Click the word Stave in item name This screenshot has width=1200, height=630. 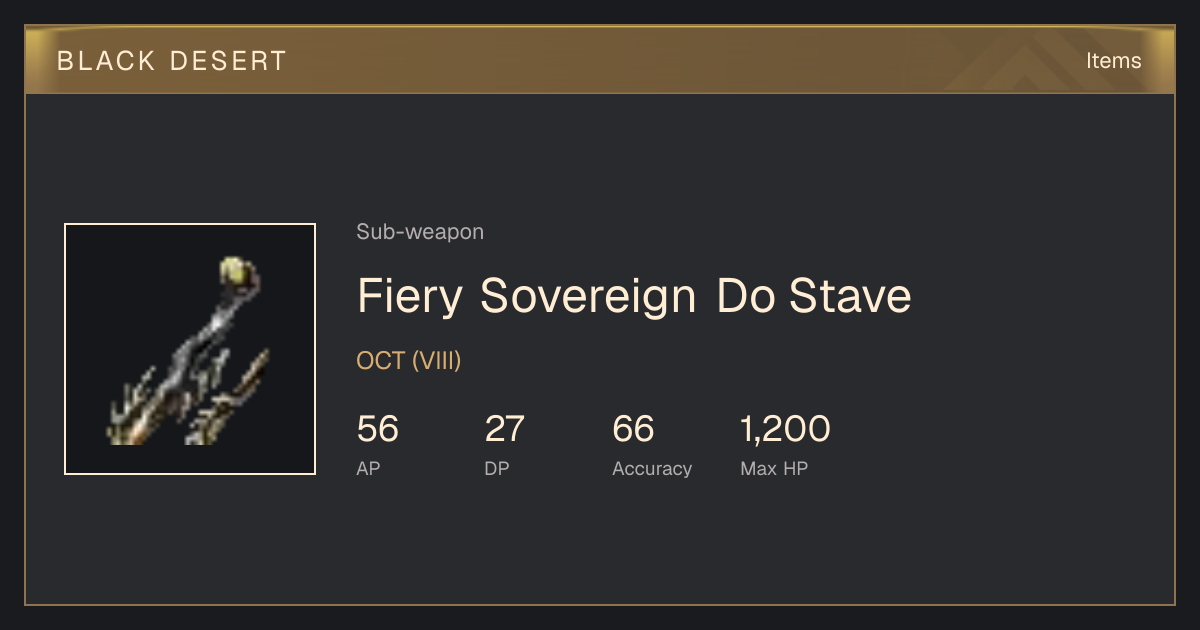[x=850, y=296]
